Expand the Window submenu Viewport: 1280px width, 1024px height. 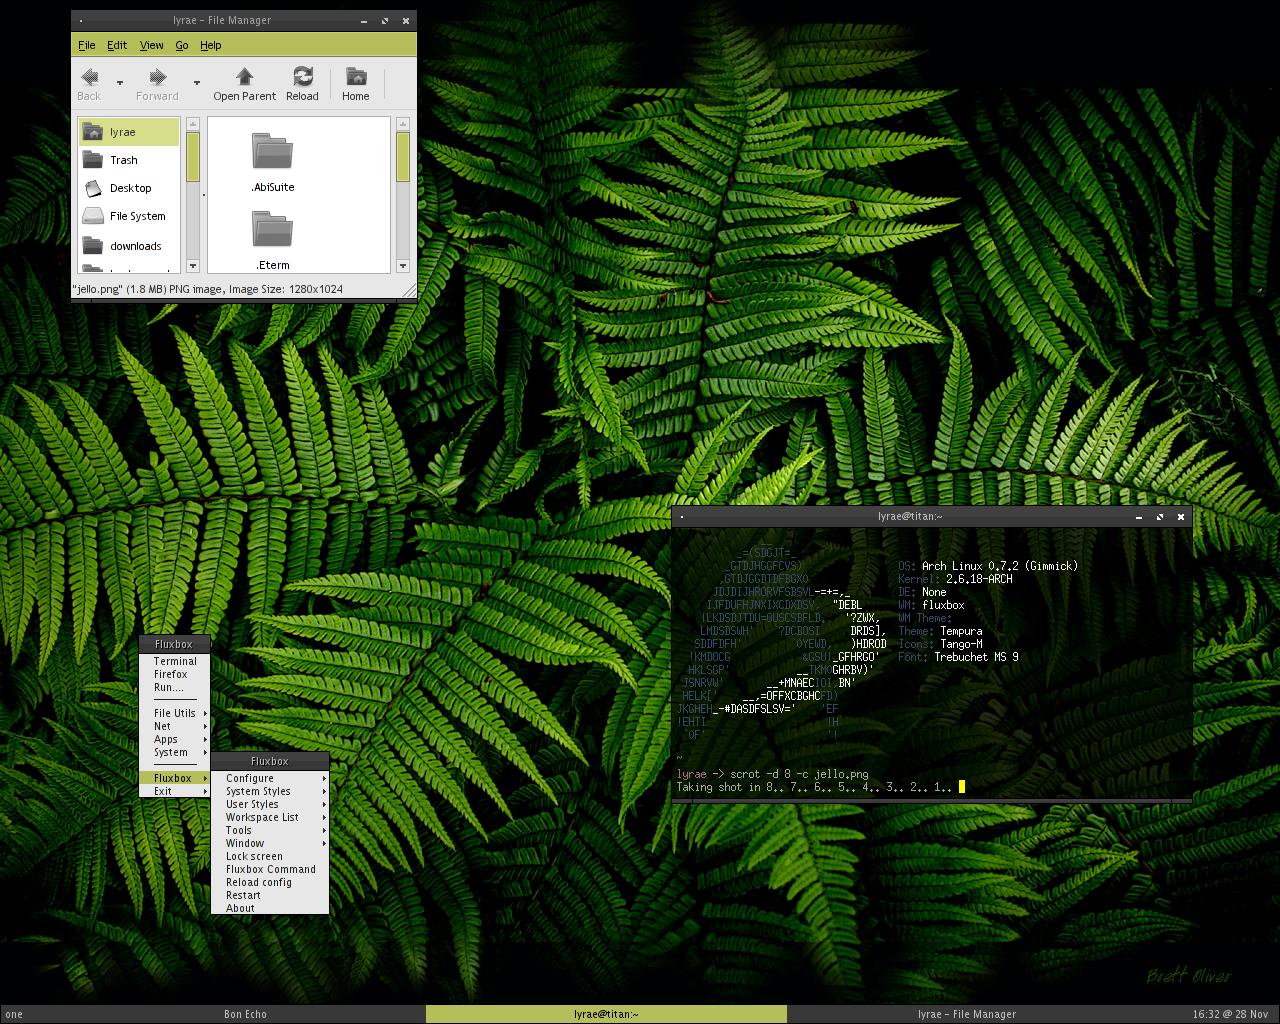click(271, 843)
